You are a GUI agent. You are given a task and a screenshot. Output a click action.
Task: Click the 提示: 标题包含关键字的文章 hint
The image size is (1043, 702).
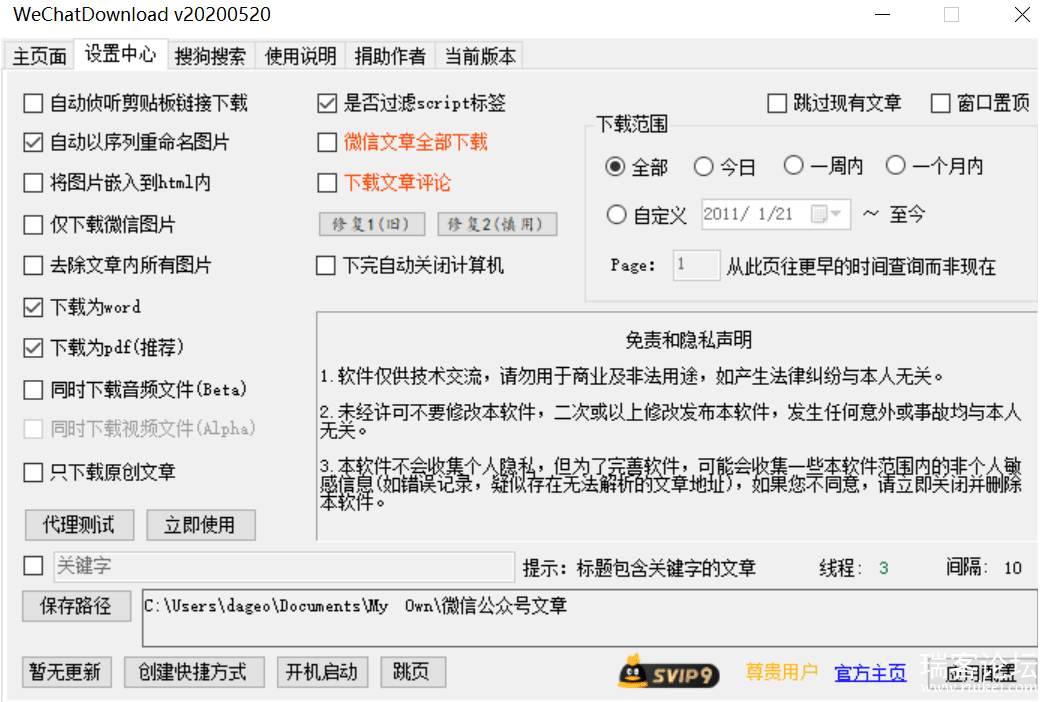tap(639, 568)
